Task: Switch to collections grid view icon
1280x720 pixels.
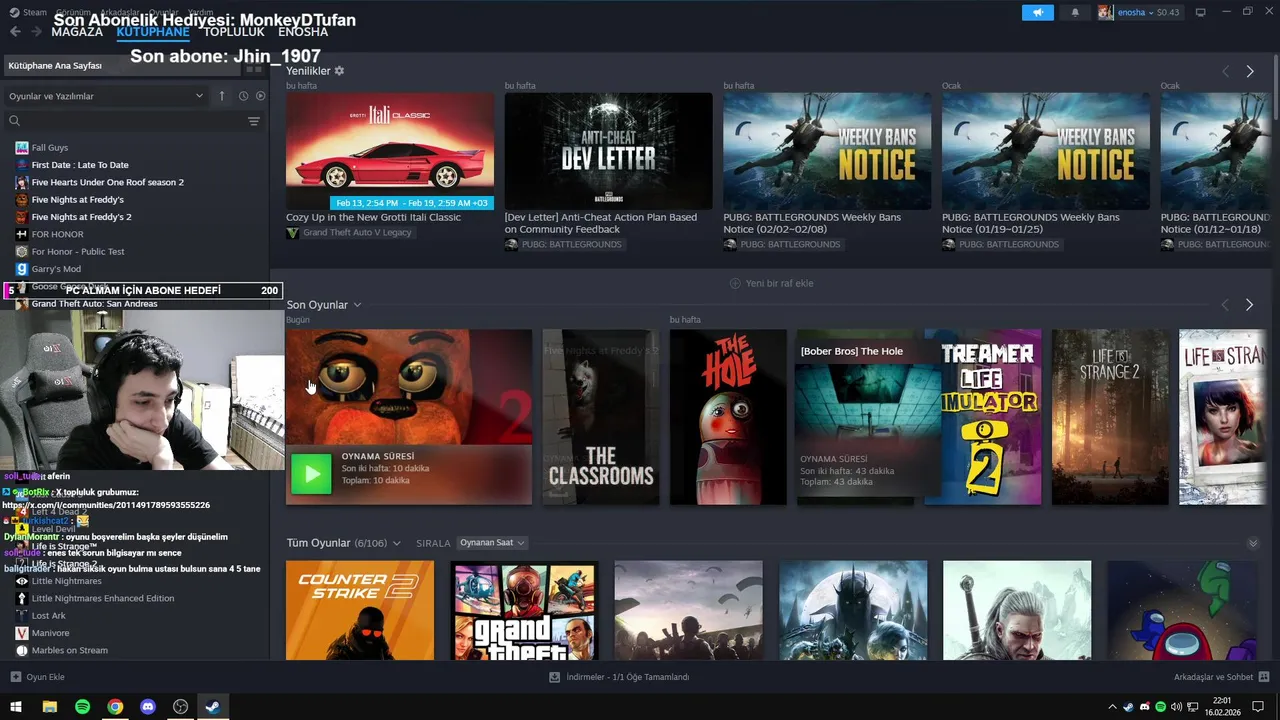Action: 254,67
